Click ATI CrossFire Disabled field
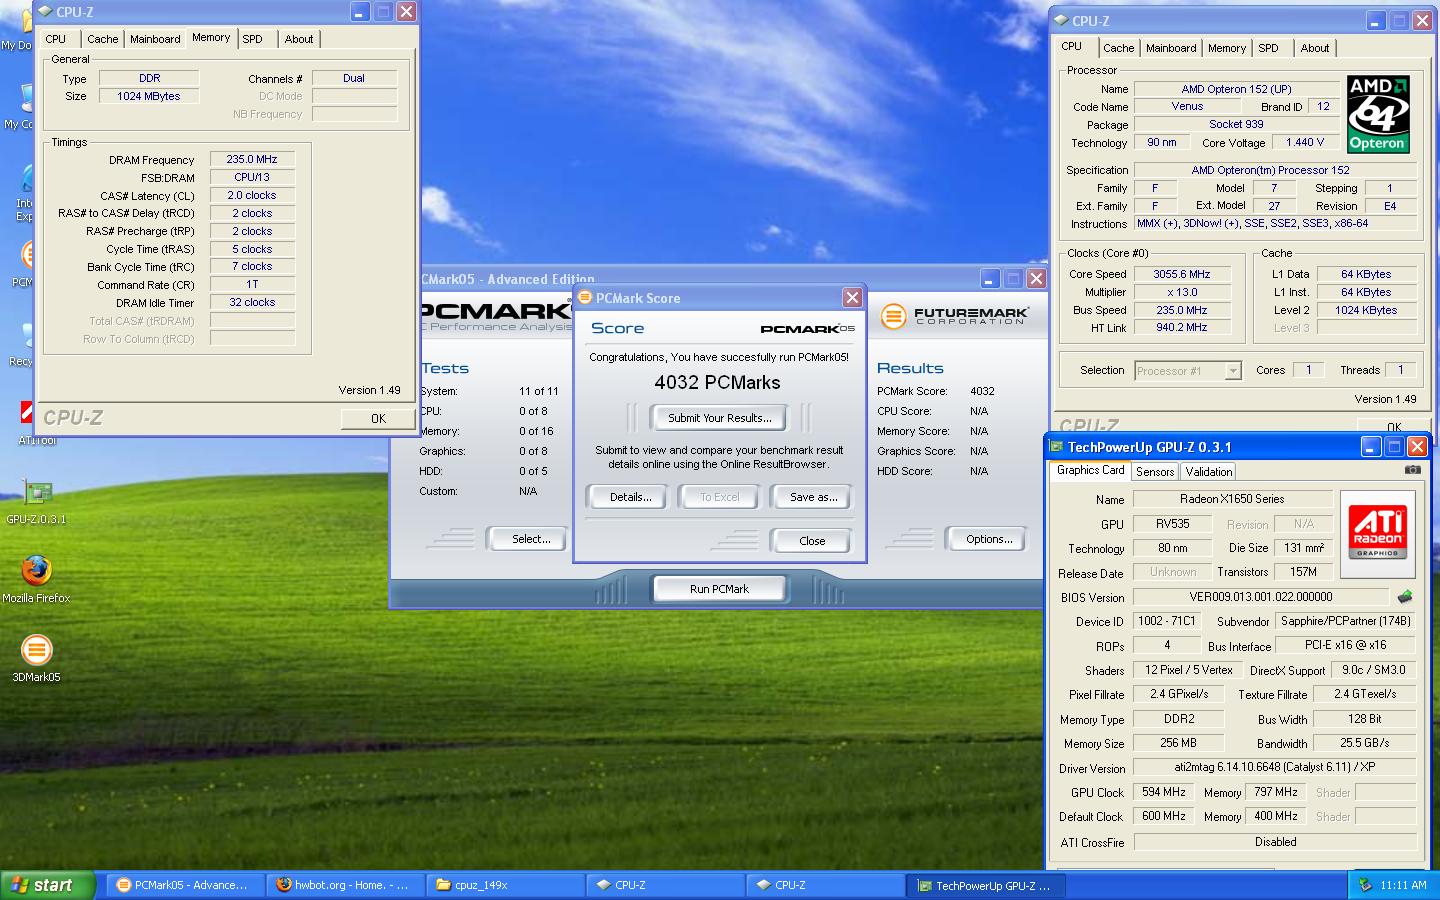The height and width of the screenshot is (900, 1440). pos(1275,842)
